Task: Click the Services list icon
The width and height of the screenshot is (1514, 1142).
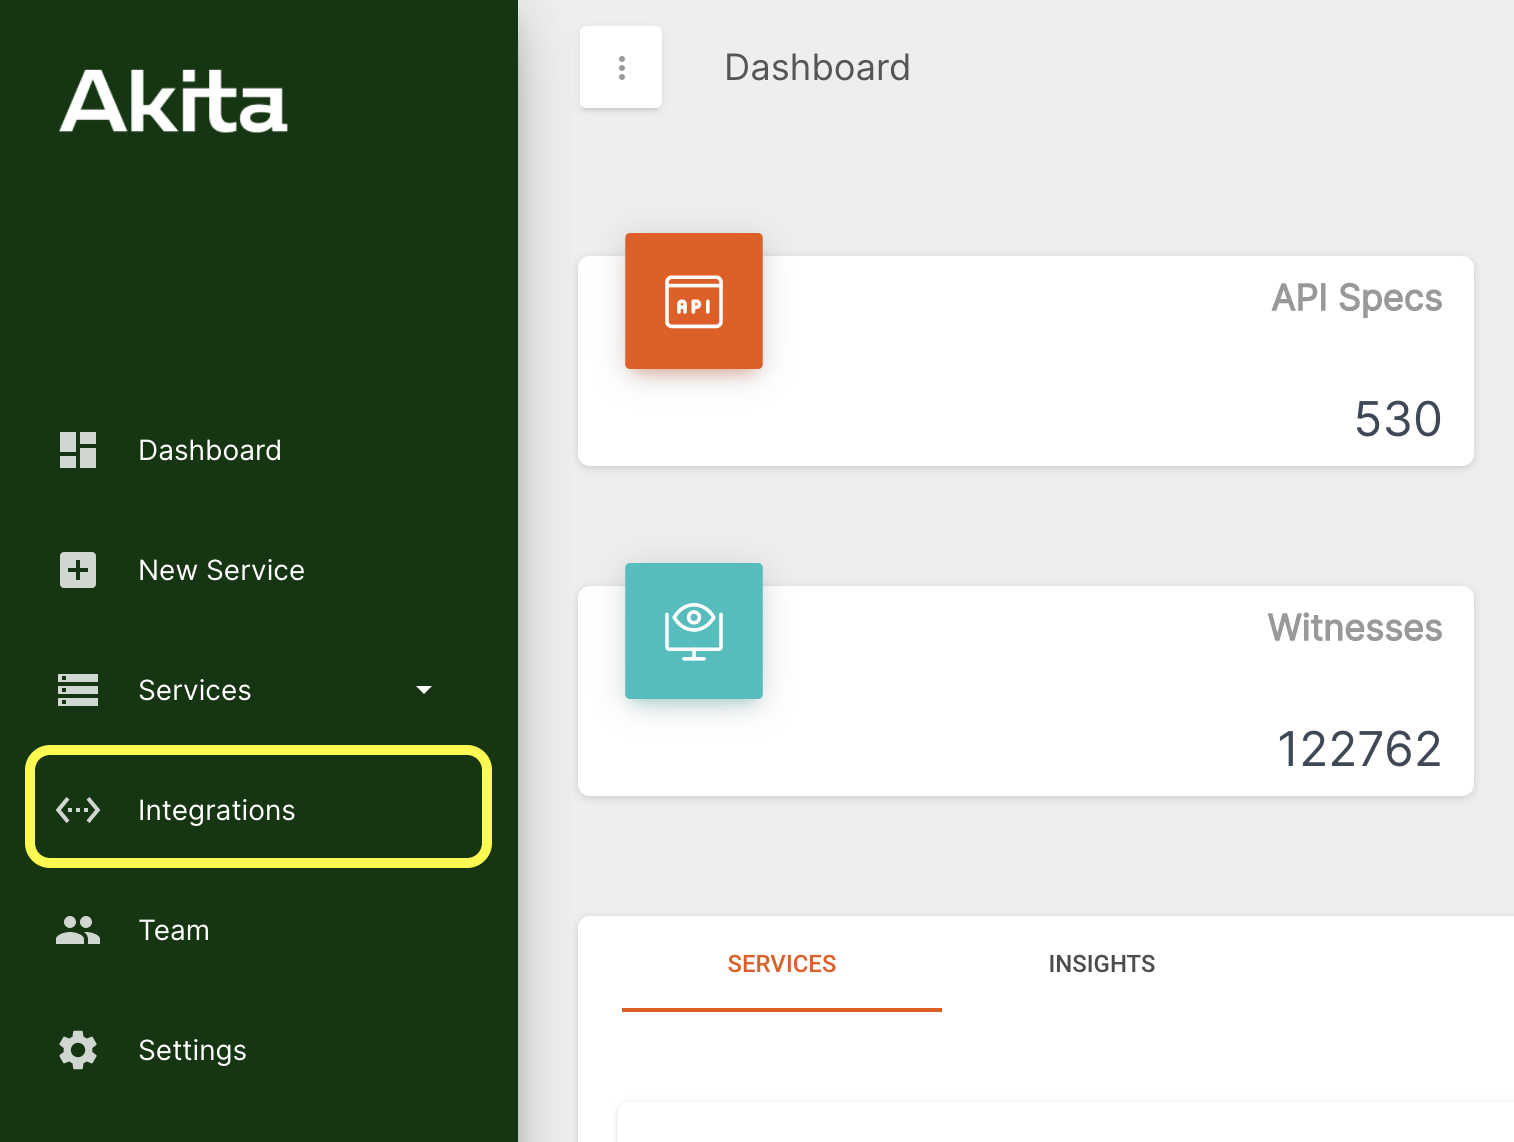Action: click(78, 690)
